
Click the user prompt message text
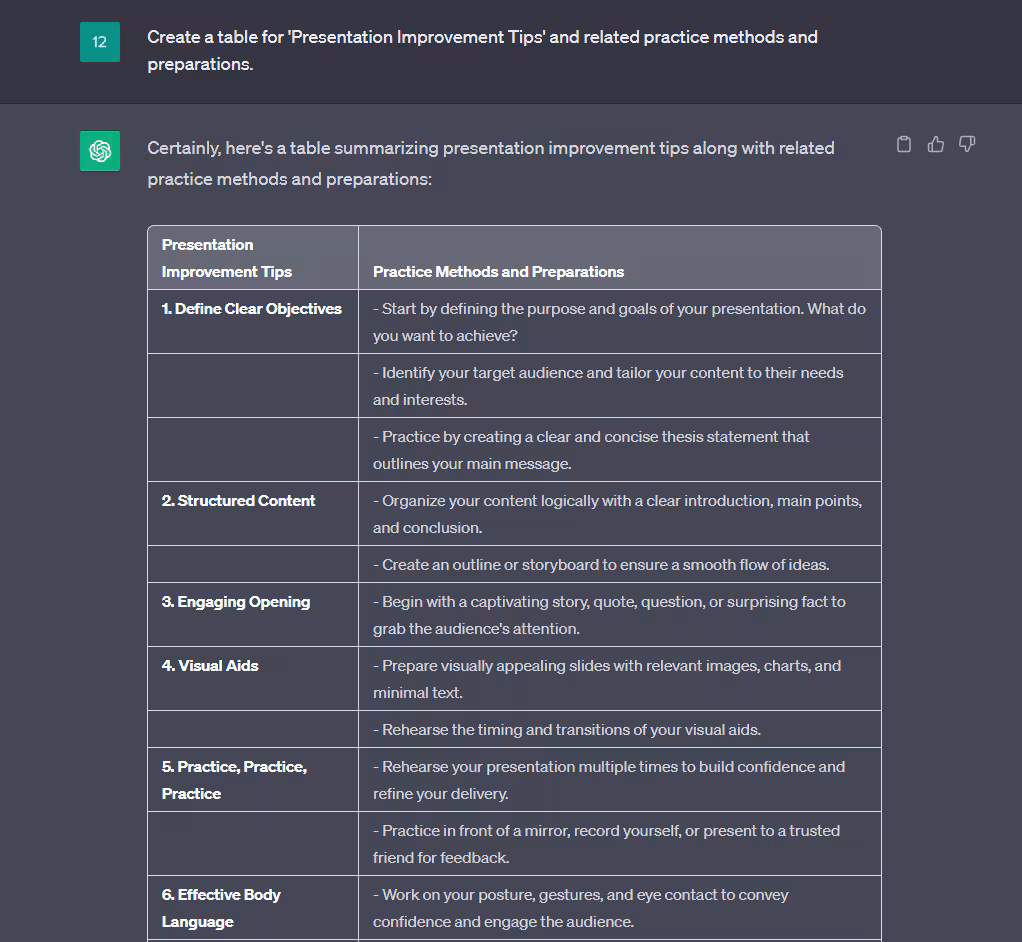[x=482, y=50]
